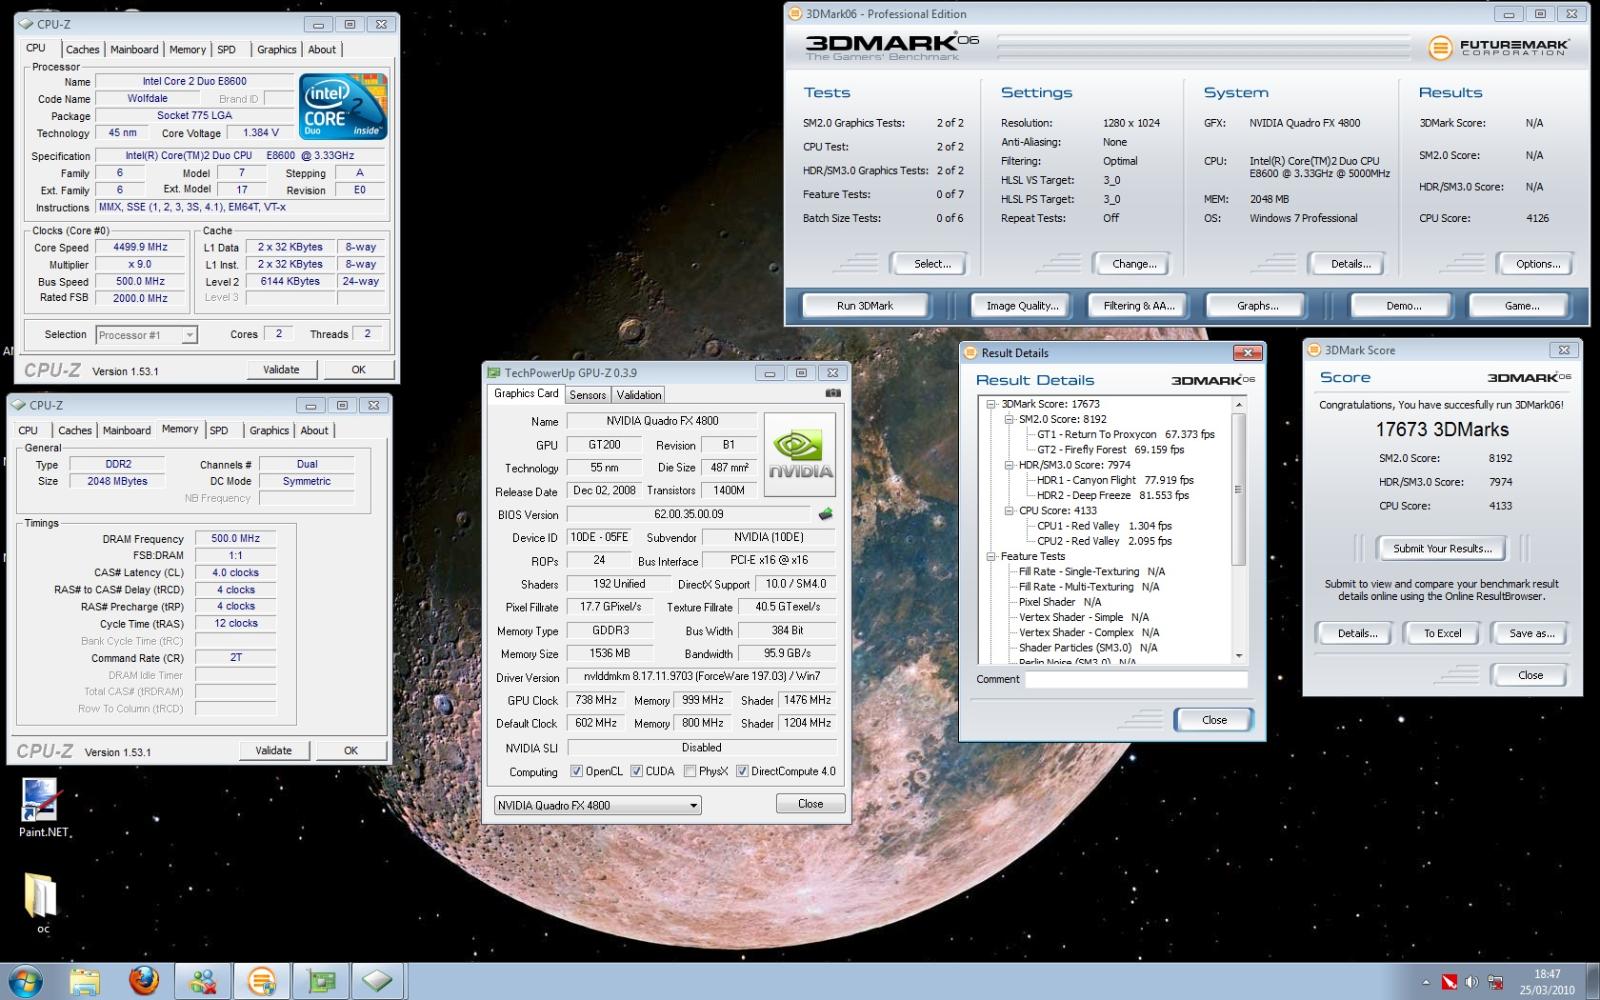
Task: Click the To Excel button
Action: pyautogui.click(x=1442, y=633)
